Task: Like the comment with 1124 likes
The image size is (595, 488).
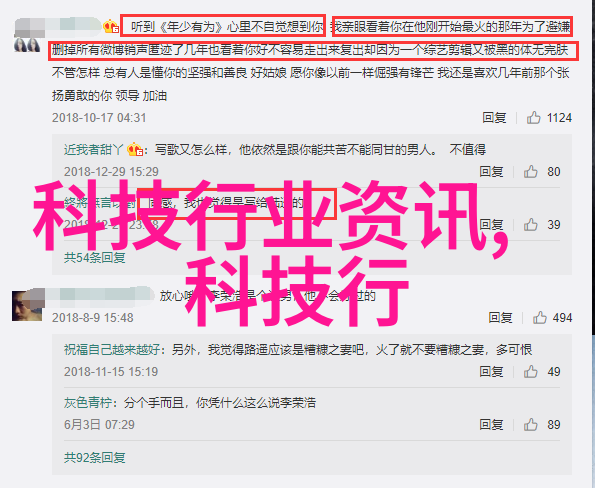Action: click(x=533, y=118)
